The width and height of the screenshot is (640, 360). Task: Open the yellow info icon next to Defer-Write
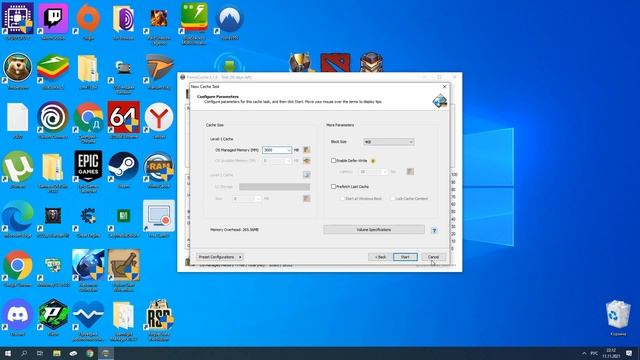click(x=373, y=161)
